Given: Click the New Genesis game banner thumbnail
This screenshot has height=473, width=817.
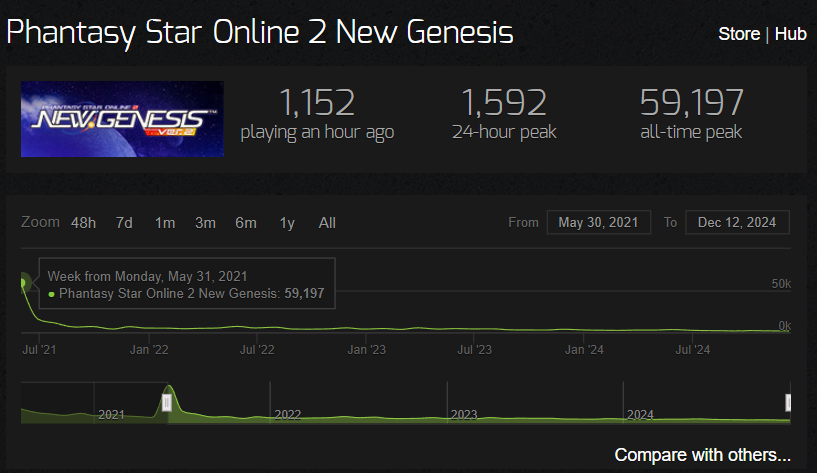Looking at the screenshot, I should coord(122,119).
